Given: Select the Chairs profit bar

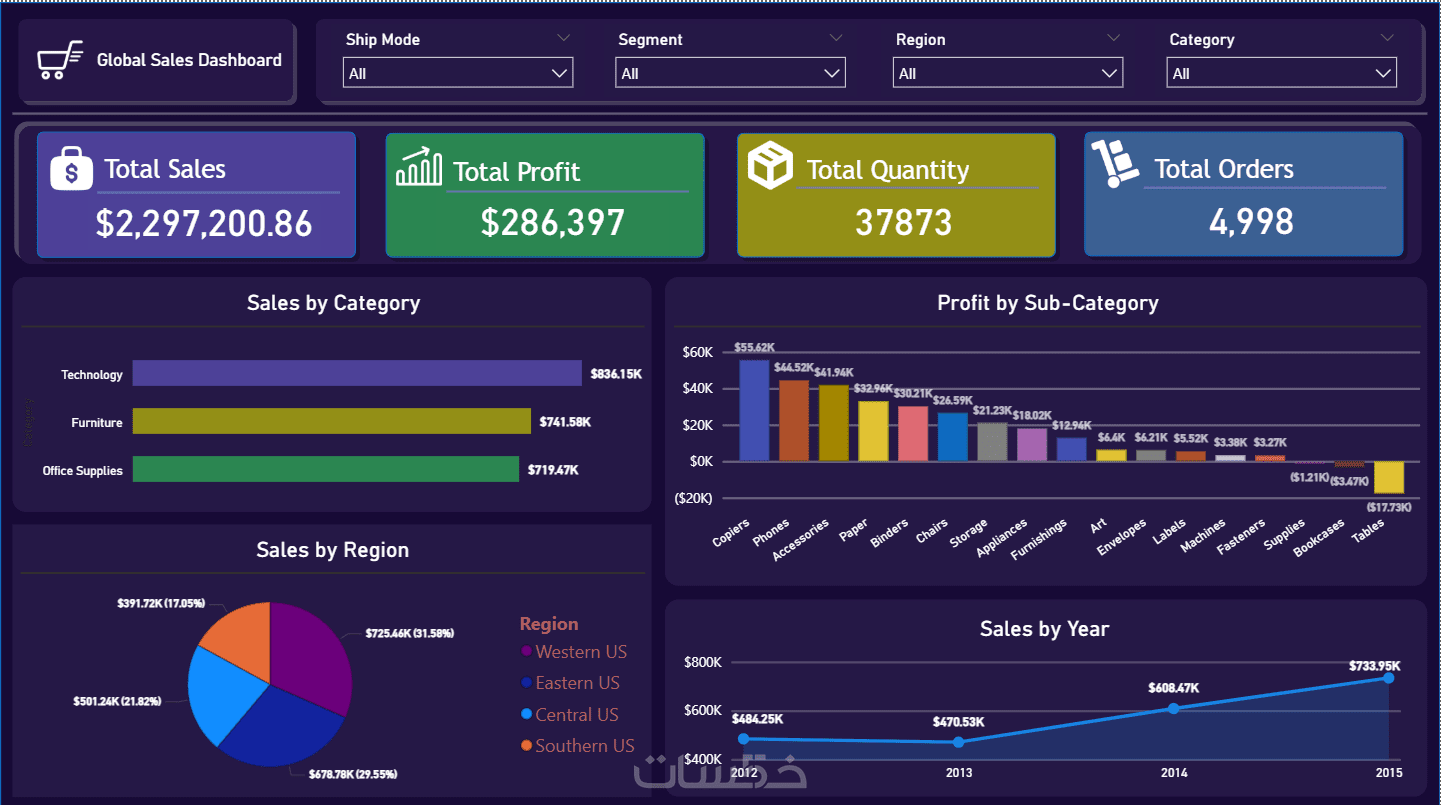Looking at the screenshot, I should pyautogui.click(x=952, y=437).
